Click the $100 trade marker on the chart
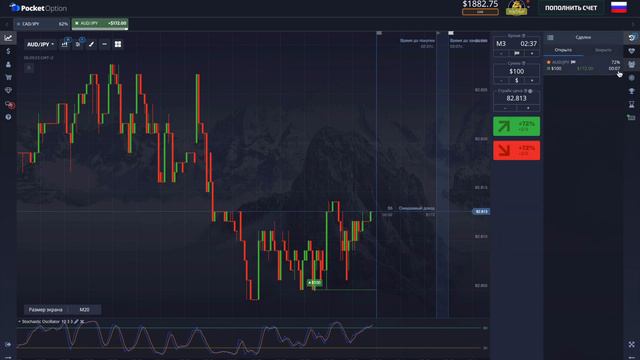Image resolution: width=640 pixels, height=360 pixels. [314, 282]
